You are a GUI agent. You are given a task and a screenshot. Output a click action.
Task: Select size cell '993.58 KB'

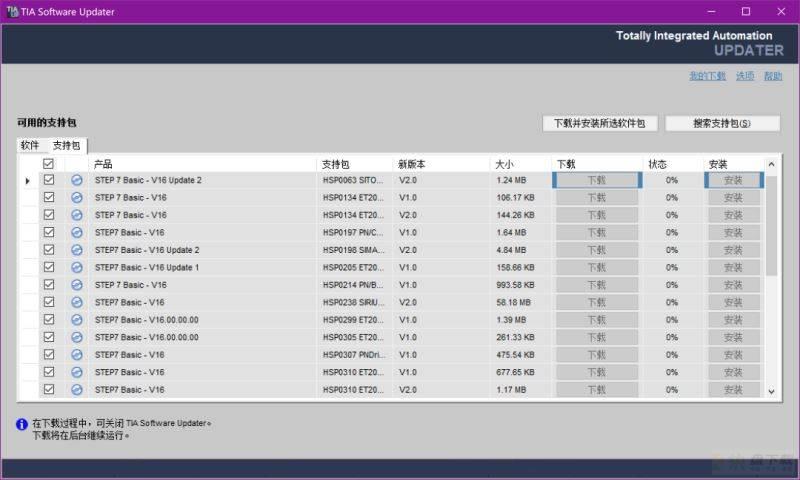[521, 285]
